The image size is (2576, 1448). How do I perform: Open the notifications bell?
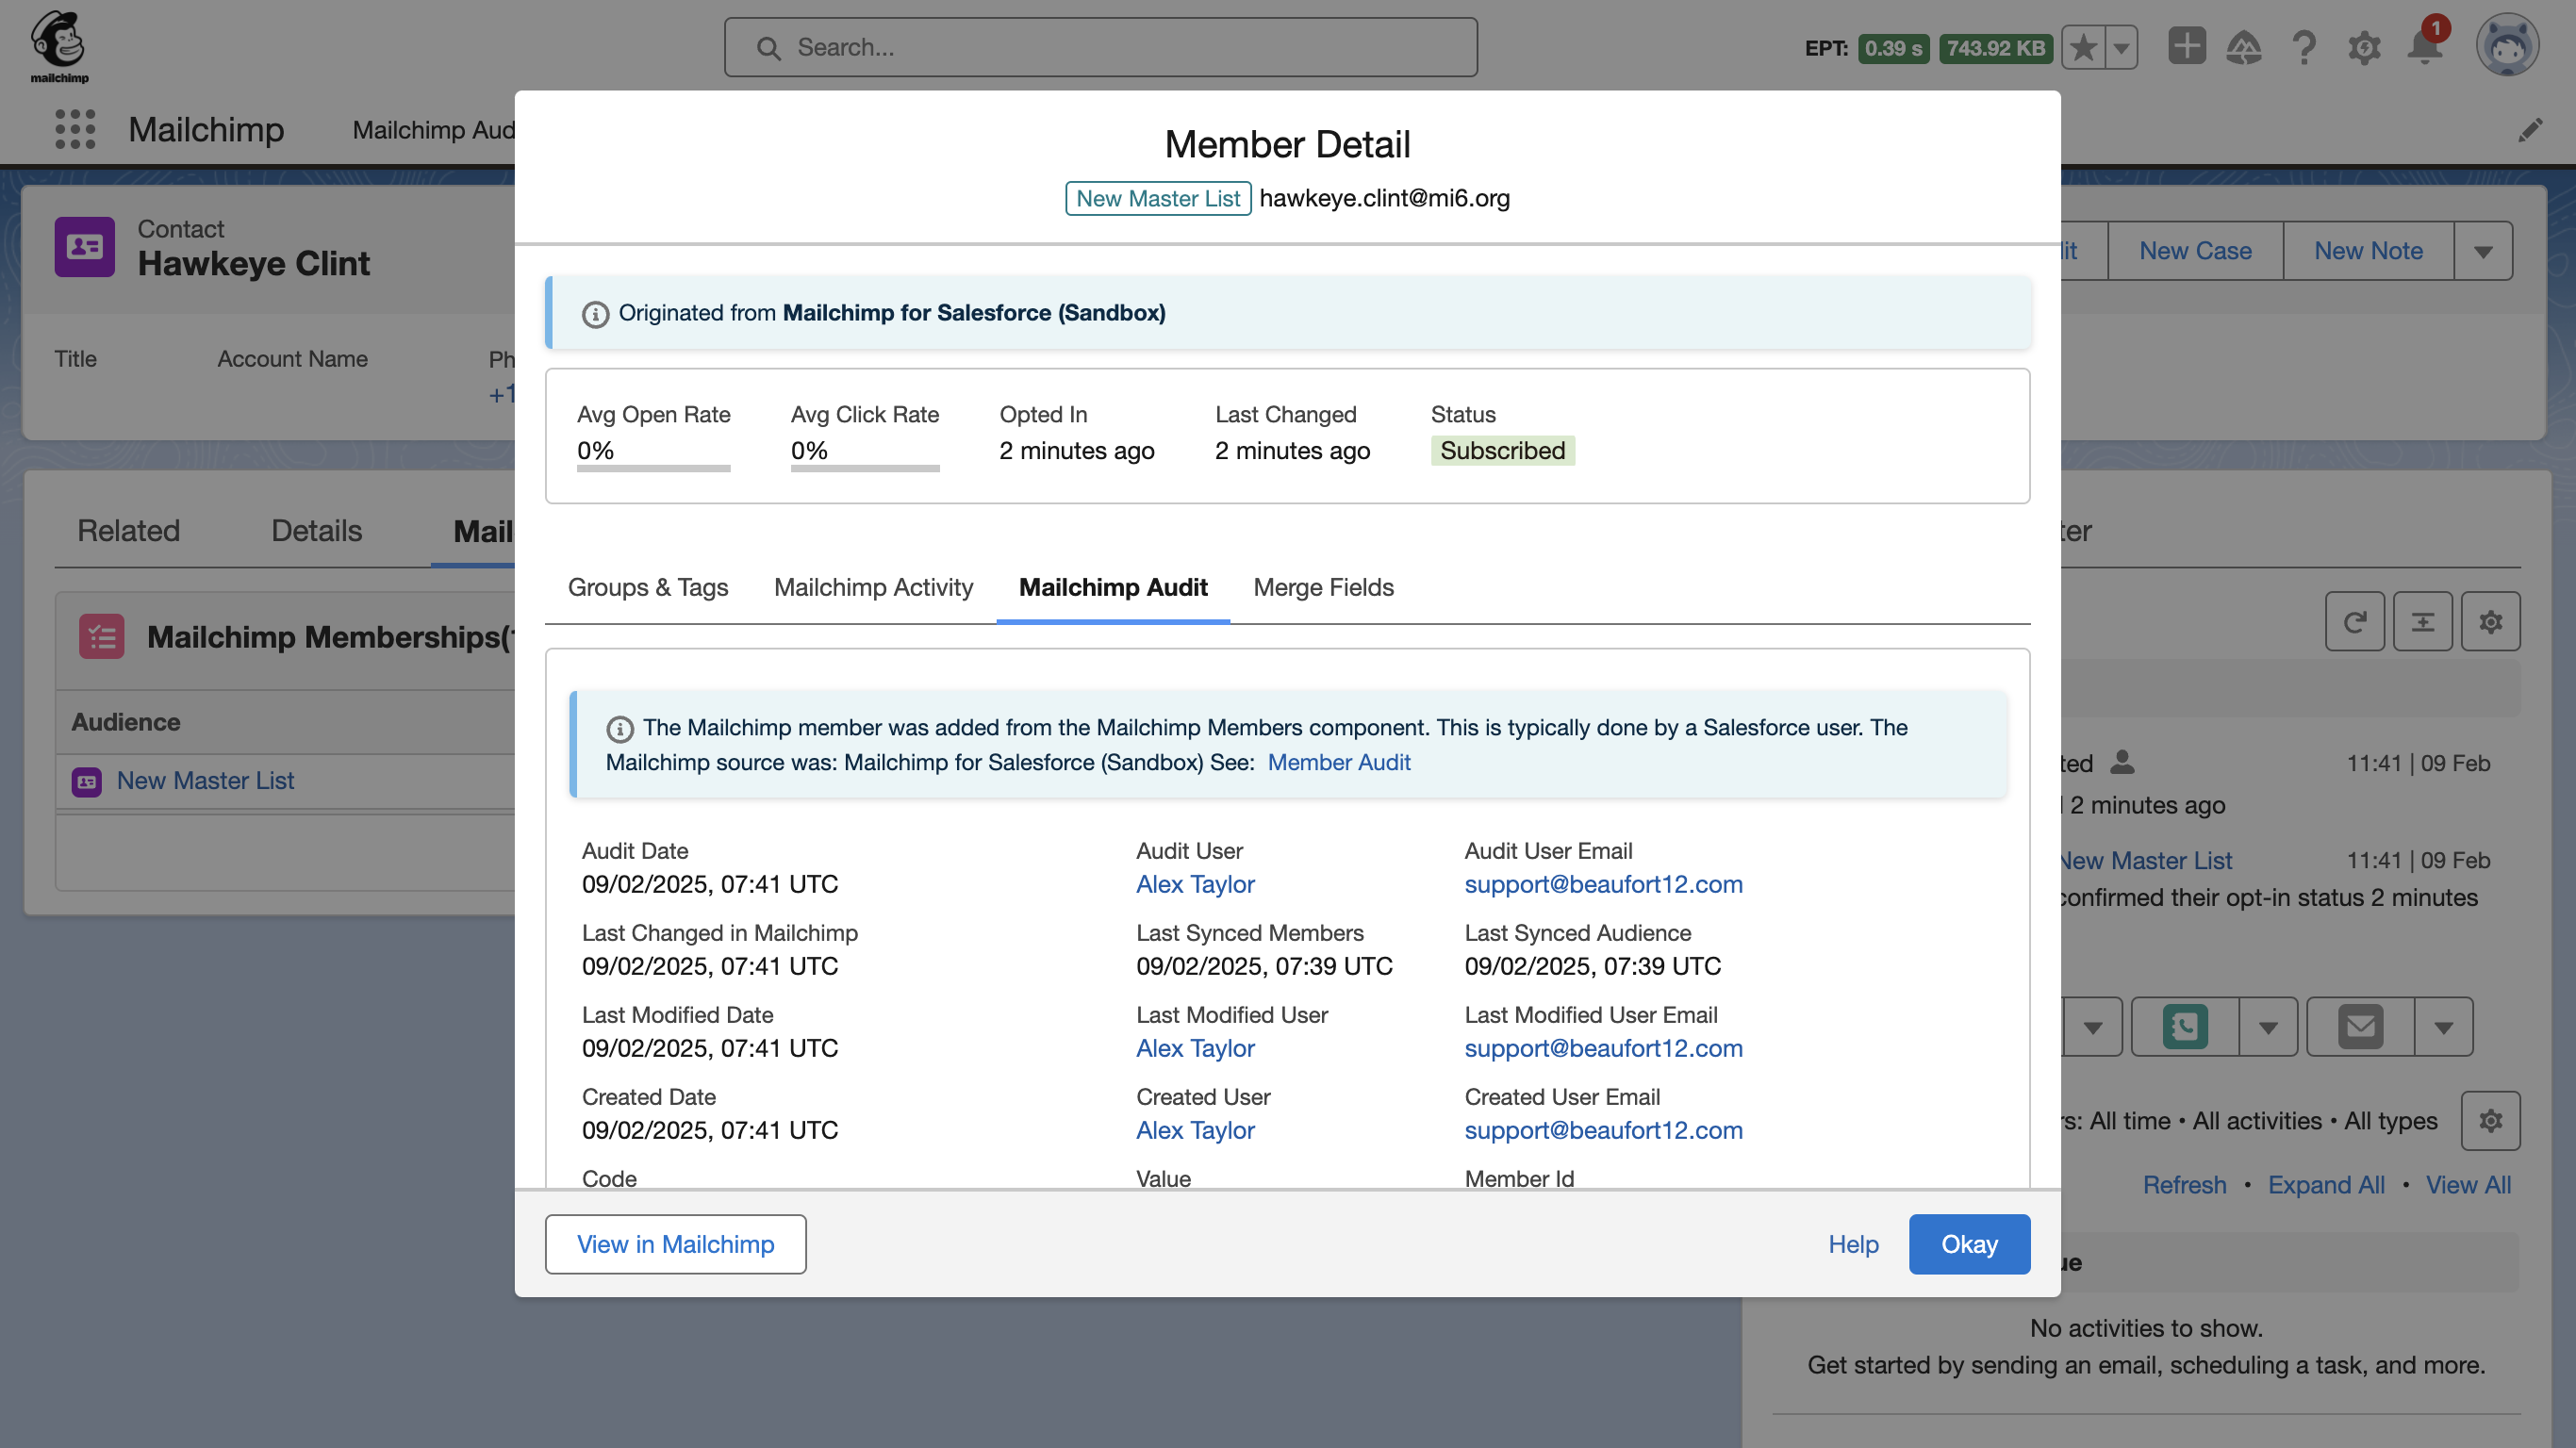pos(2425,47)
